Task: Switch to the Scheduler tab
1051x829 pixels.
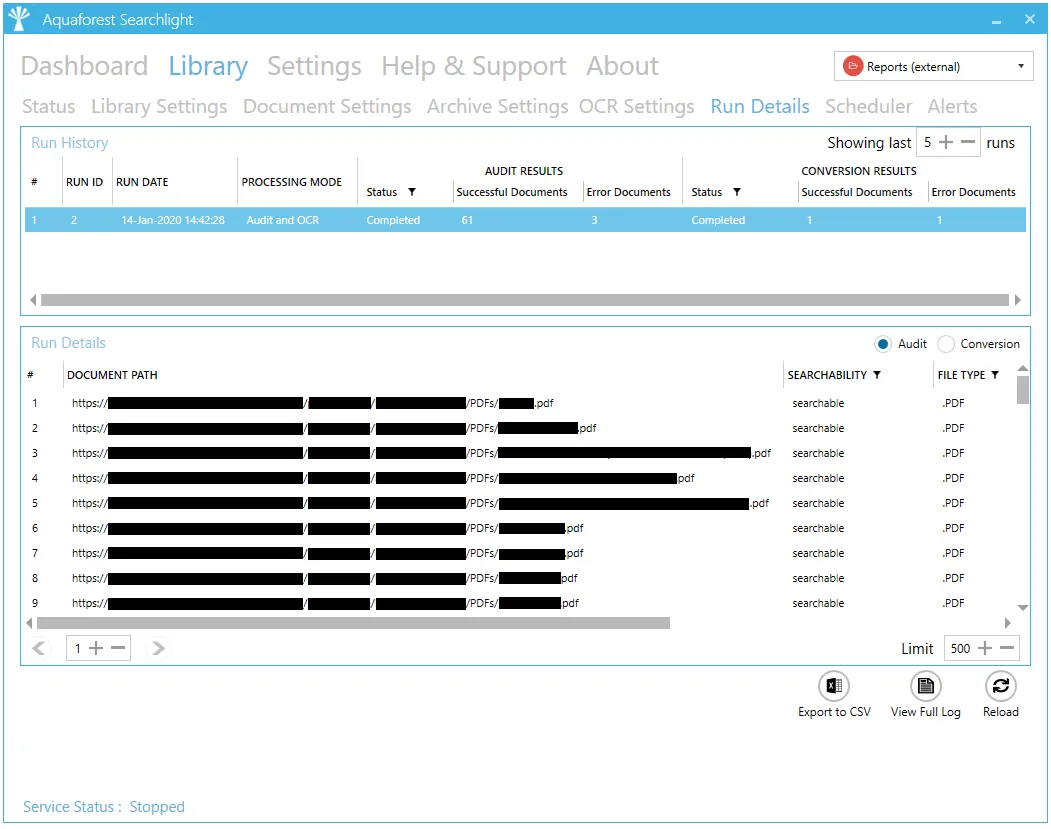Action: coord(868,106)
